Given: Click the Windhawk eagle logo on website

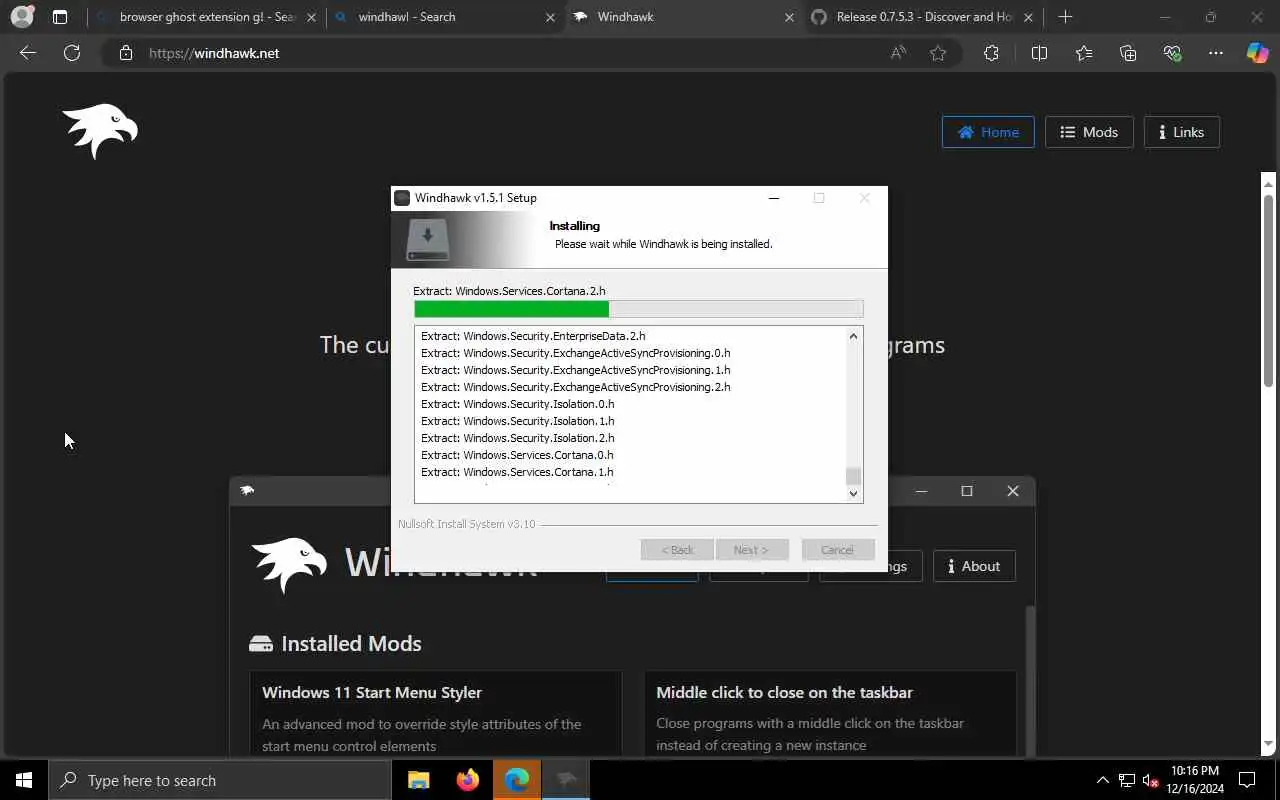Looking at the screenshot, I should pyautogui.click(x=100, y=131).
